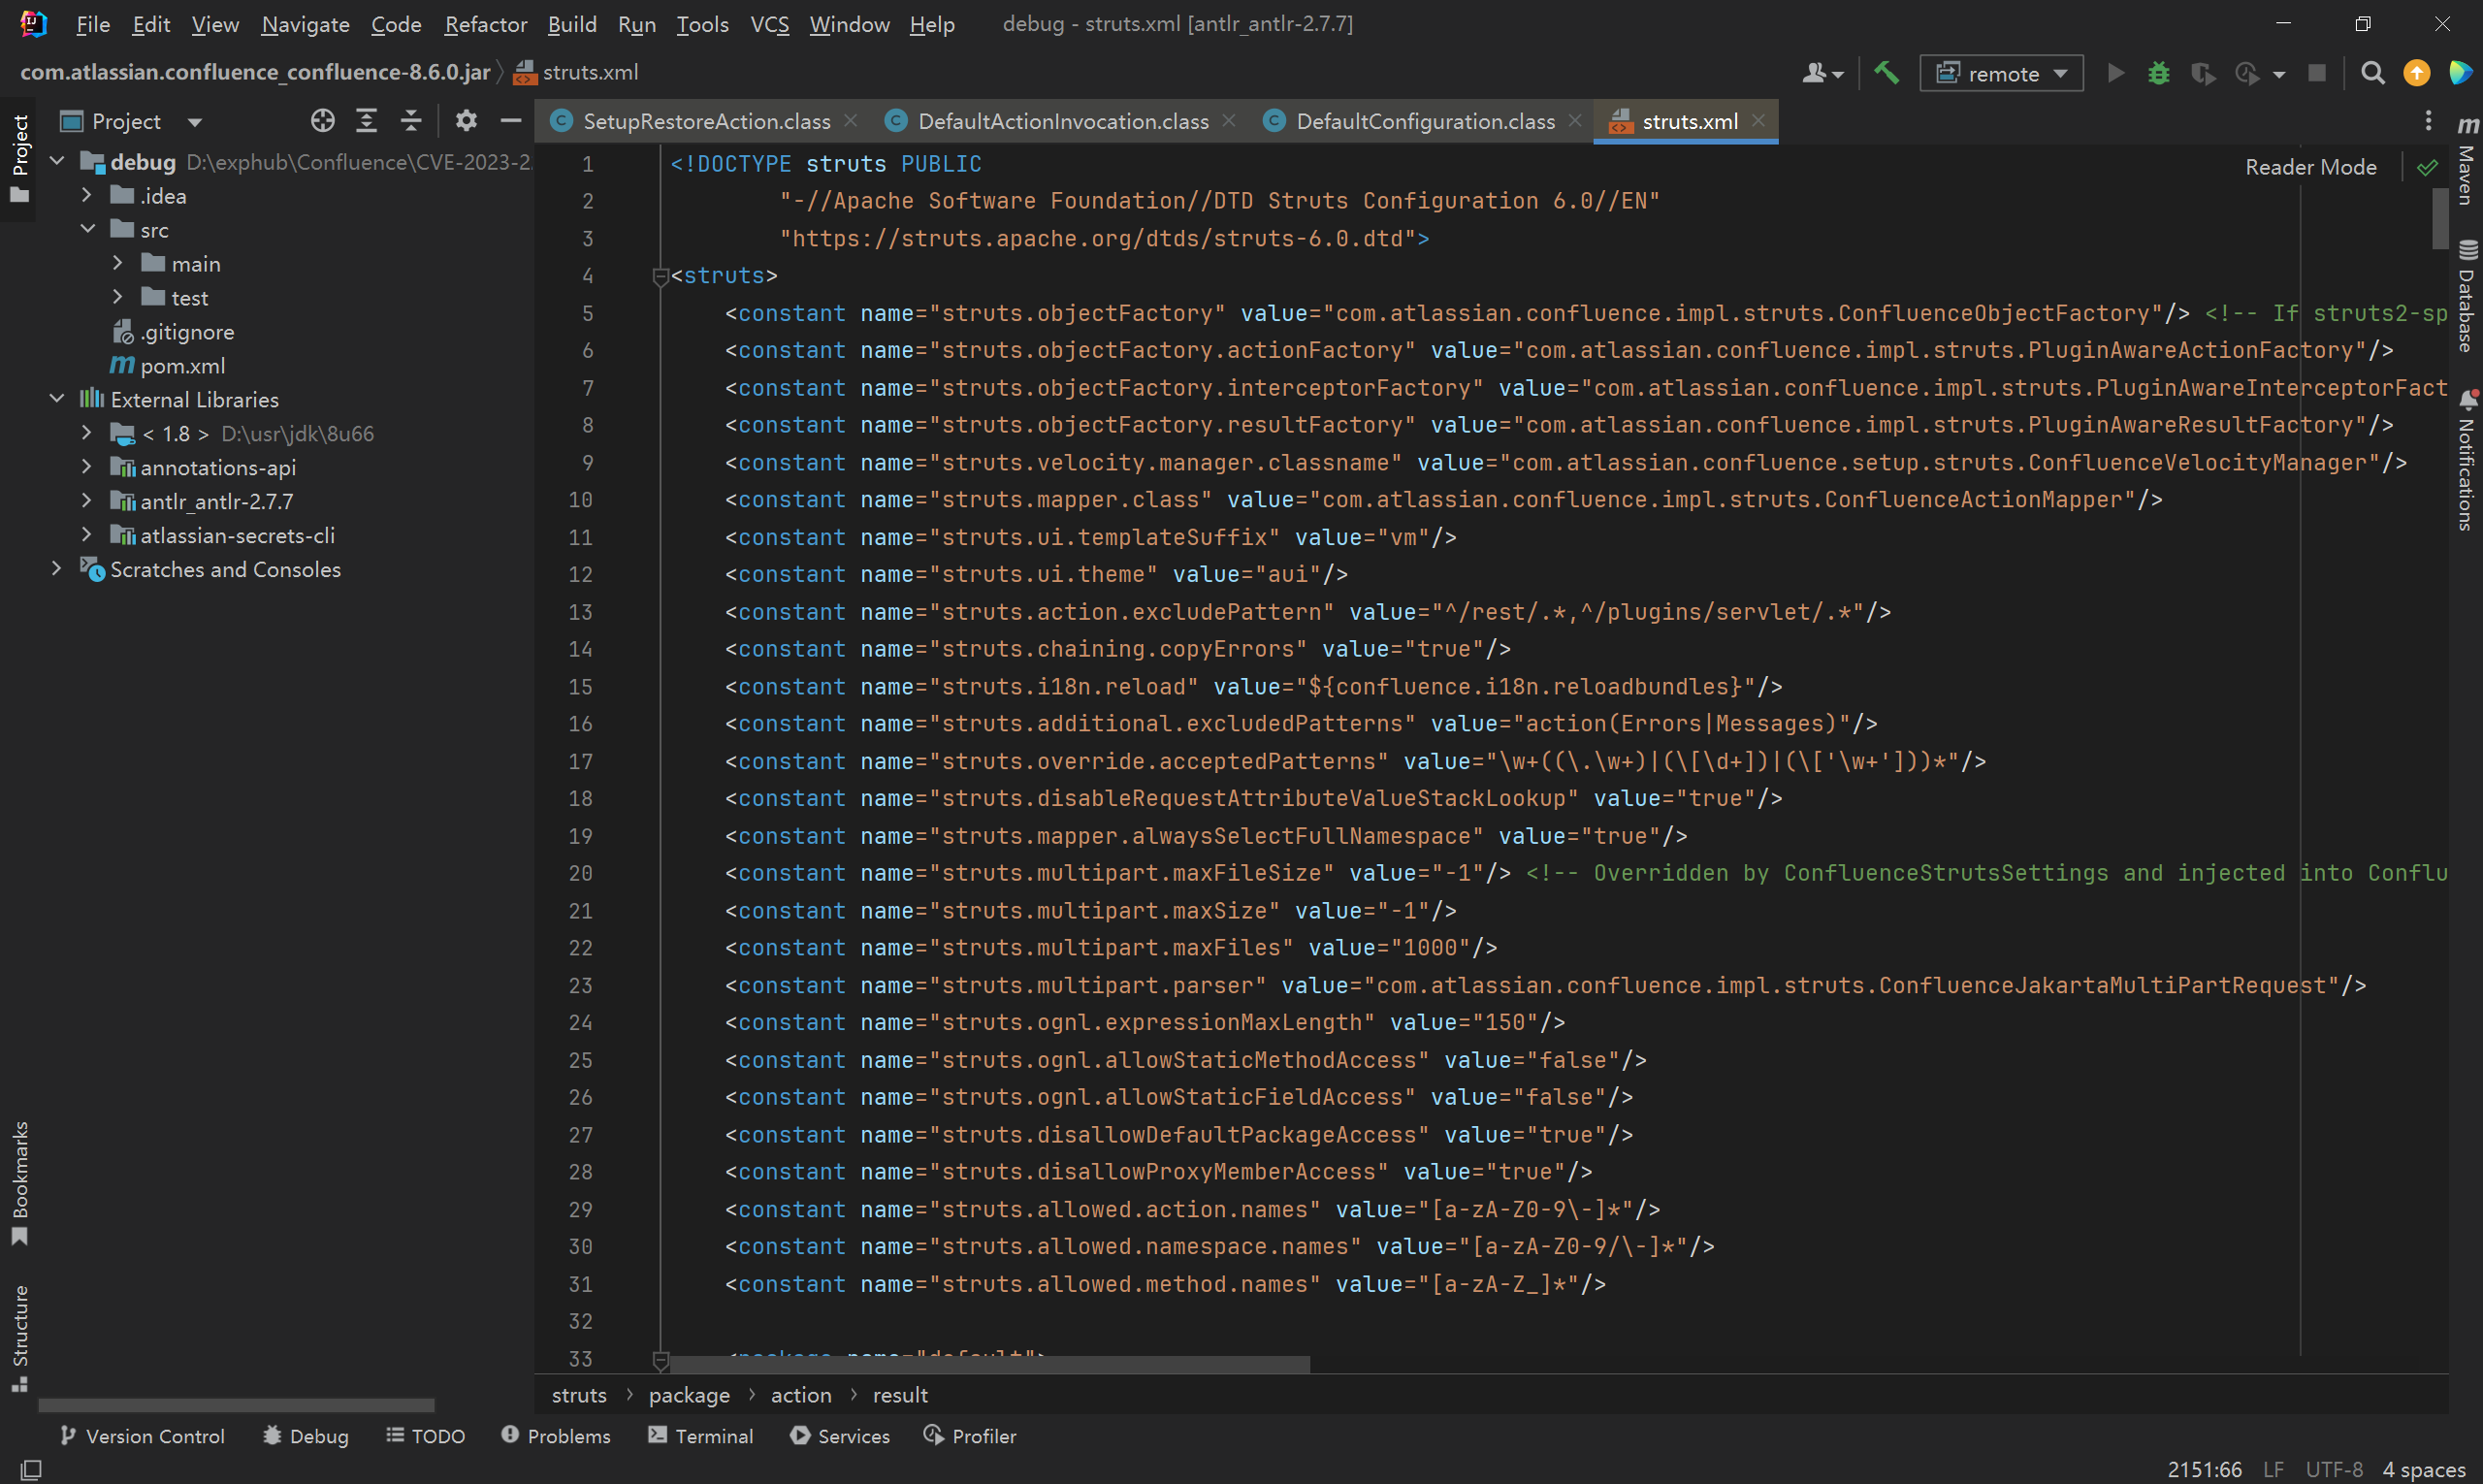Click the inspections green checkmark
Viewport: 2483px width, 1484px height.
pyautogui.click(x=2427, y=167)
